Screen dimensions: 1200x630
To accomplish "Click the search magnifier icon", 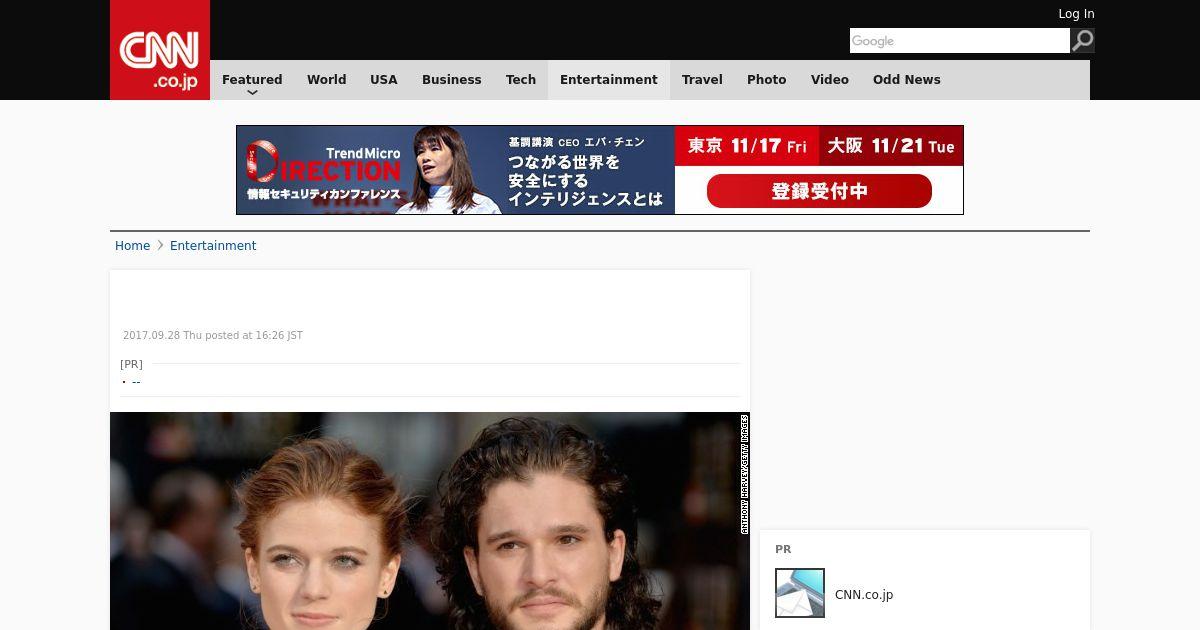I will click(x=1083, y=41).
